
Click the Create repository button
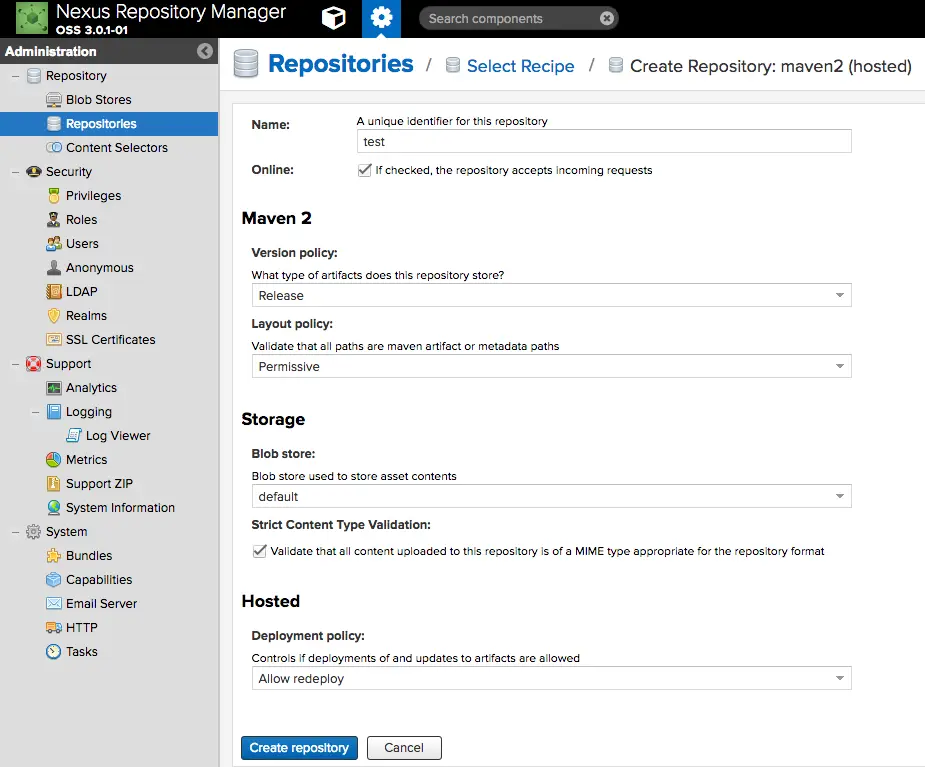[299, 748]
